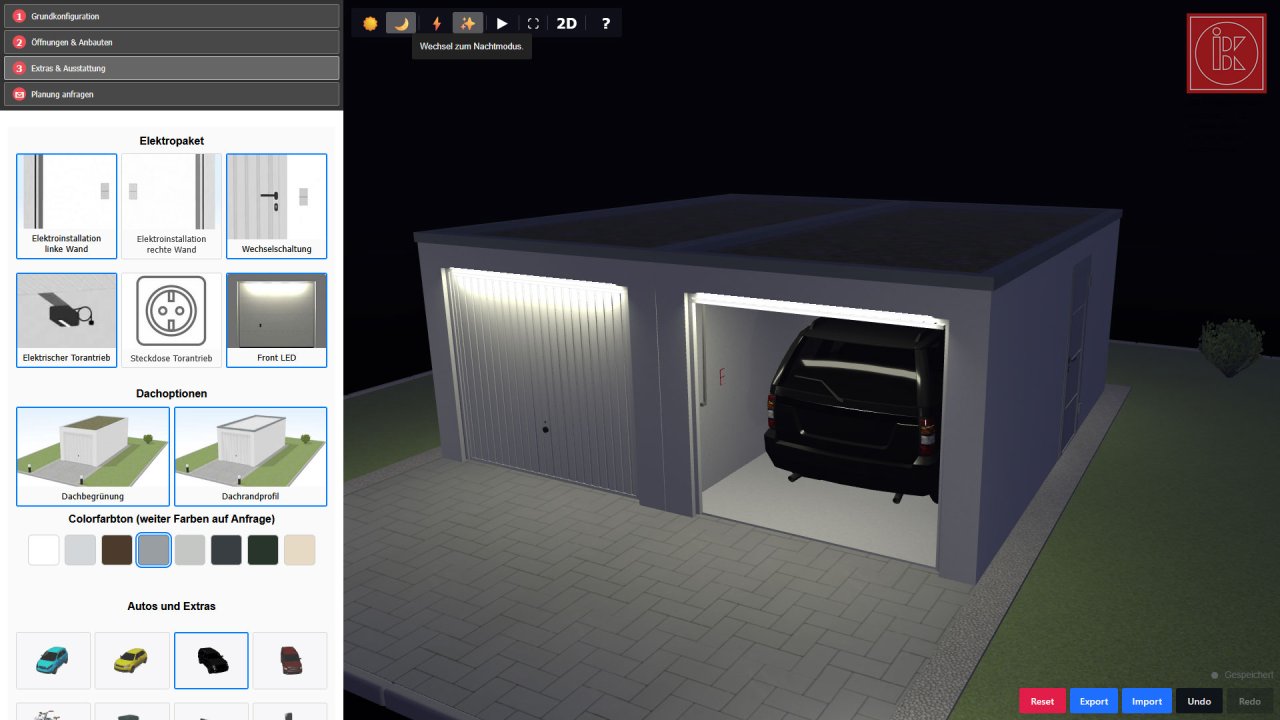Click the lightning bolt icon in the toolbar
The width and height of the screenshot is (1280, 720).
[x=436, y=23]
